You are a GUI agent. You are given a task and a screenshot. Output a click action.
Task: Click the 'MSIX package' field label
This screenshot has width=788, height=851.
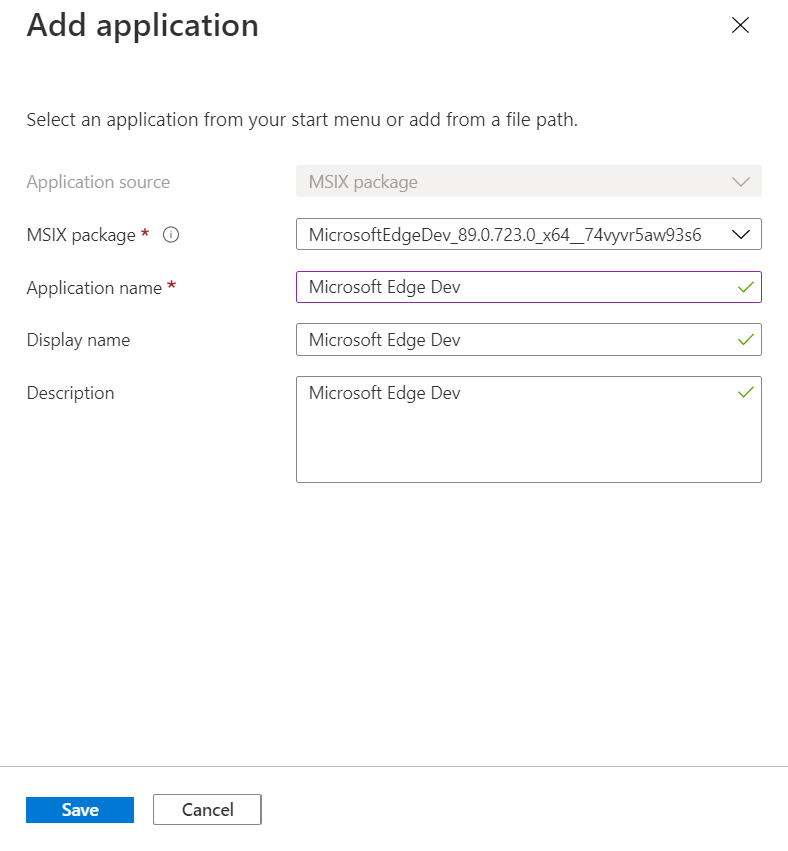(81, 235)
